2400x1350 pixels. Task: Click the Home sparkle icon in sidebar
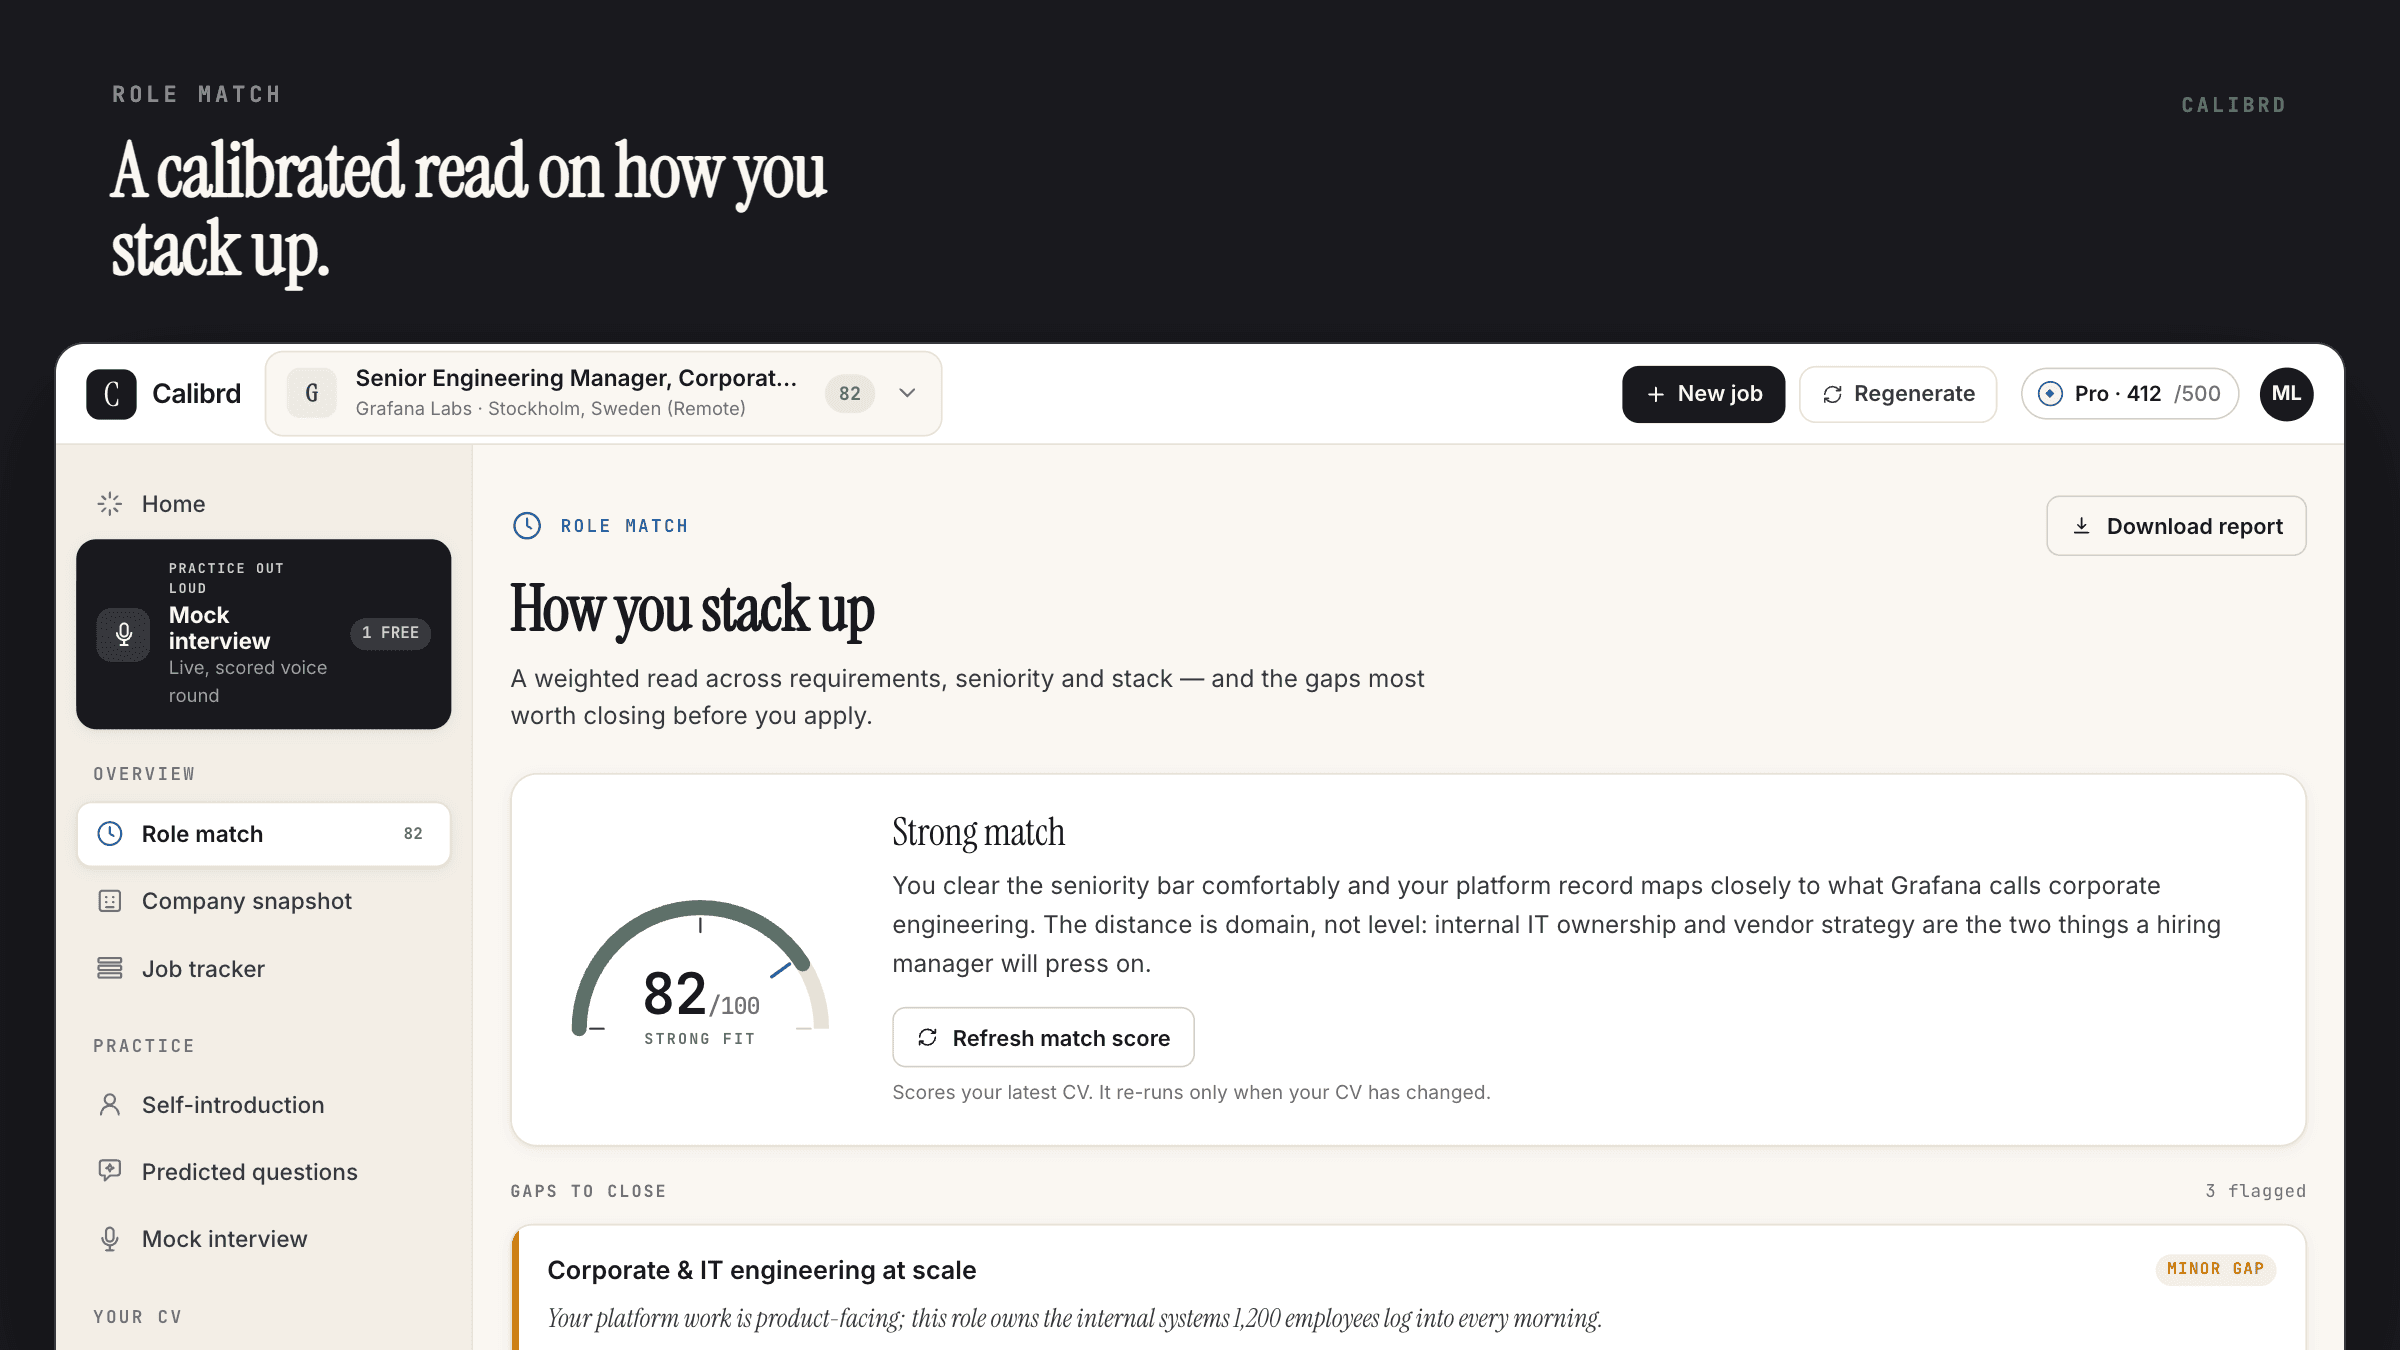pos(110,504)
